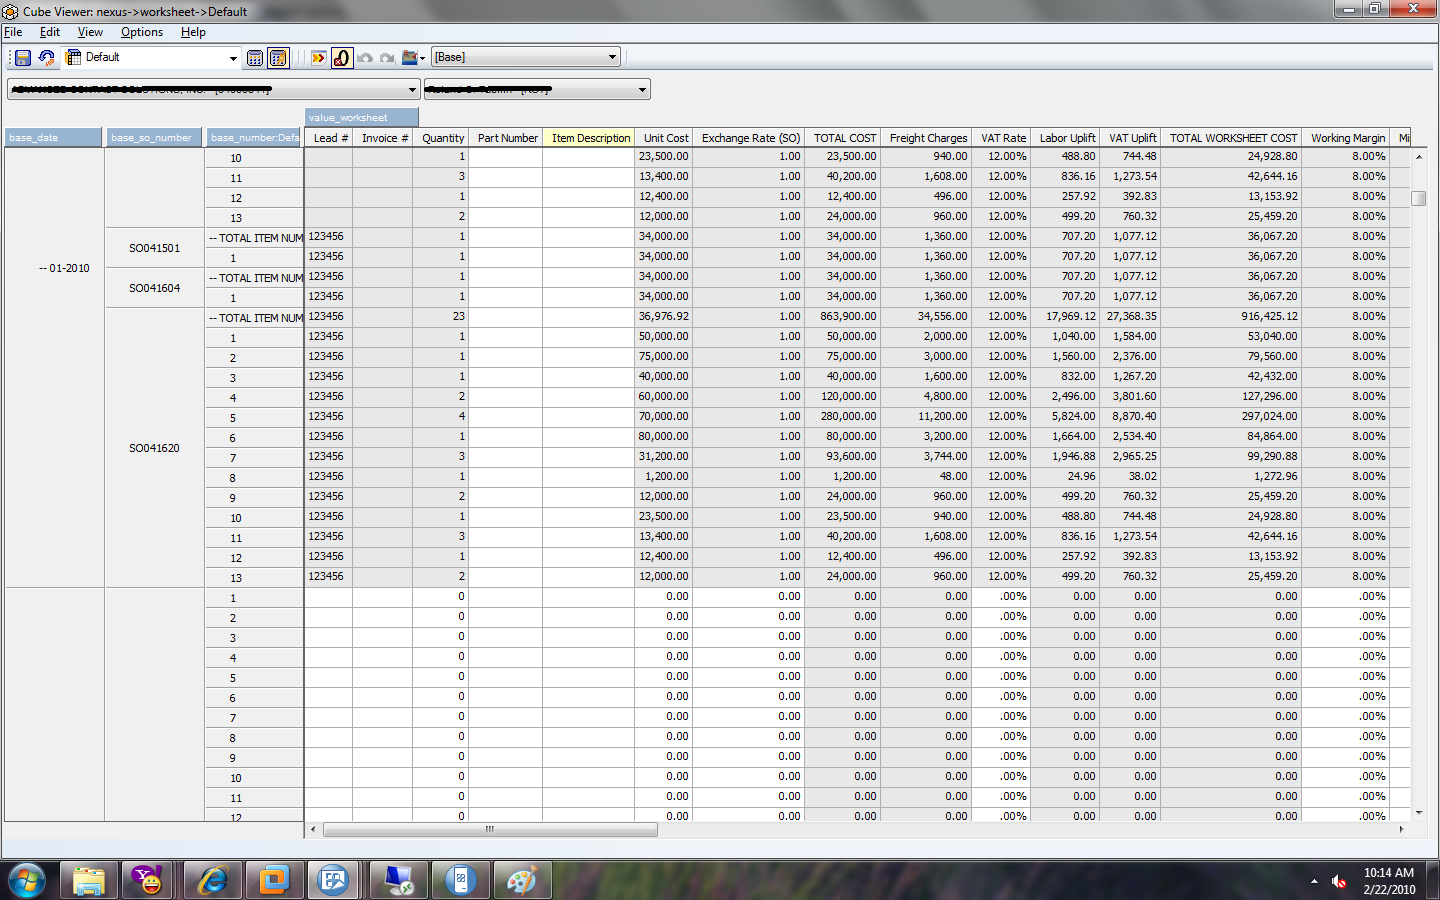This screenshot has height=900, width=1440.
Task: Click the Undo arrow icon
Action: pos(365,58)
